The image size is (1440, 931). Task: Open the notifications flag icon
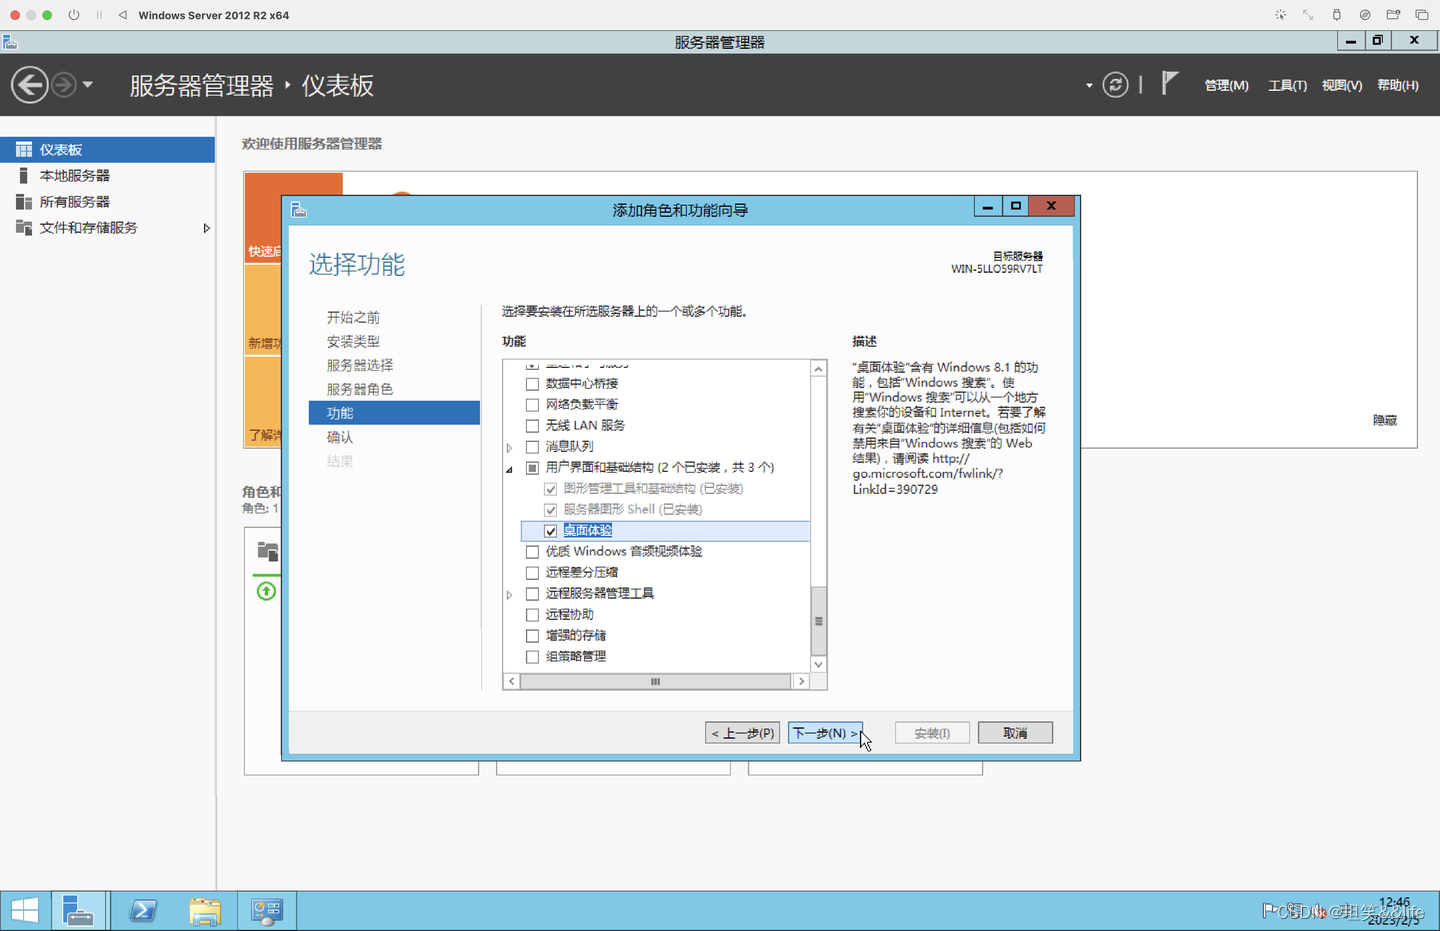(x=1169, y=84)
